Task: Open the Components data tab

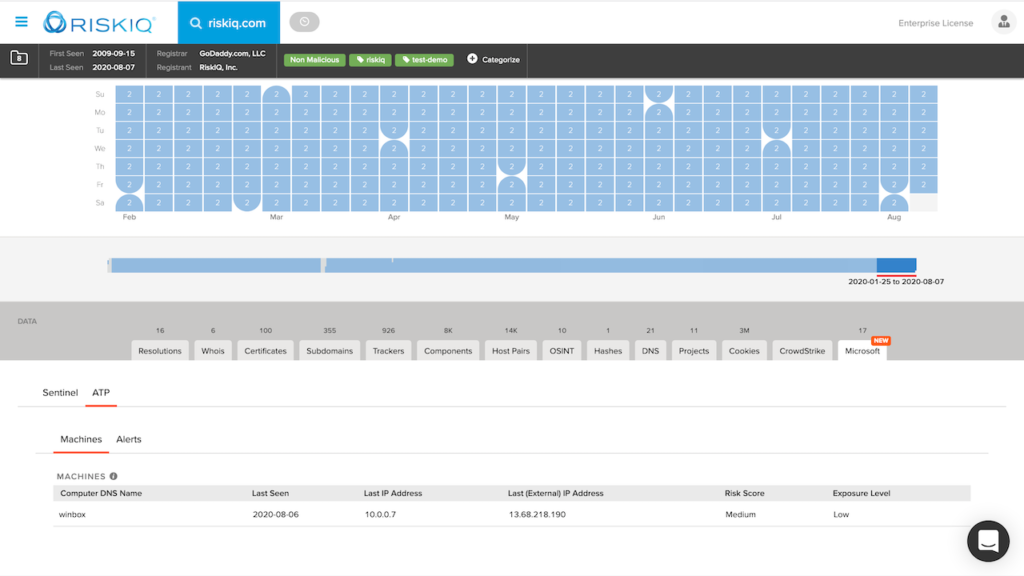Action: click(x=448, y=350)
